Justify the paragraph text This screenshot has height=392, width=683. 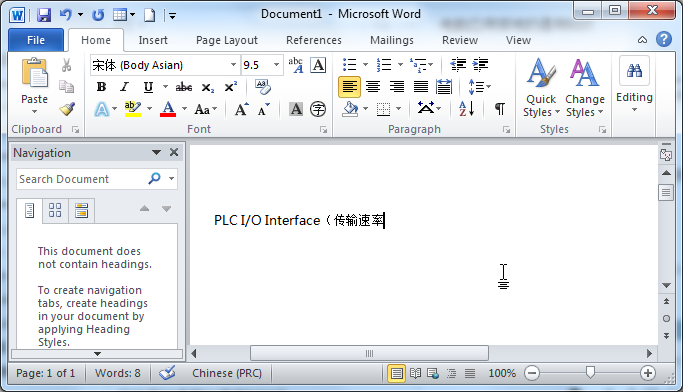coord(421,87)
